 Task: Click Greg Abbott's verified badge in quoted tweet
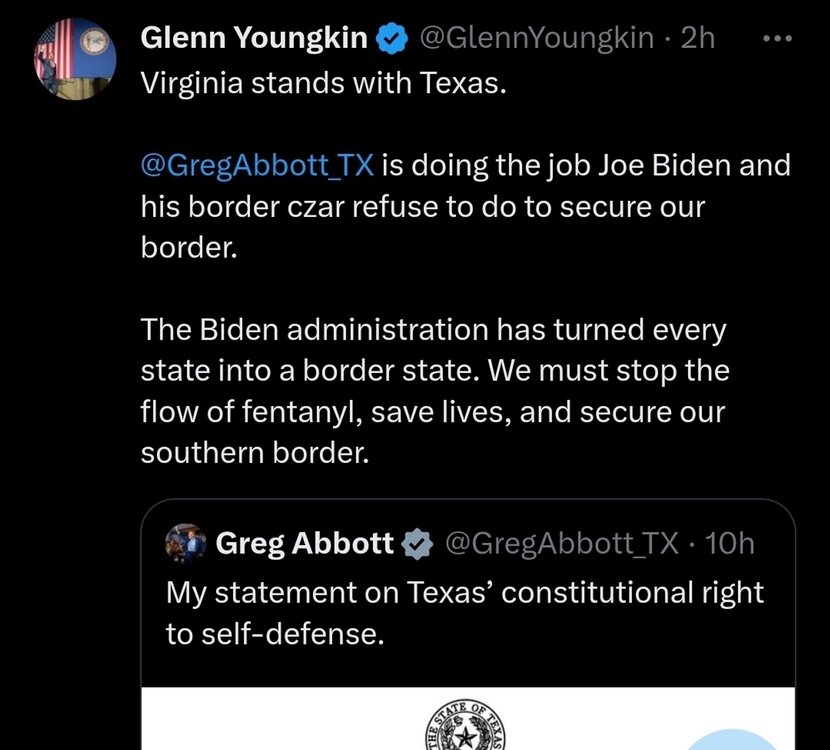coord(416,544)
